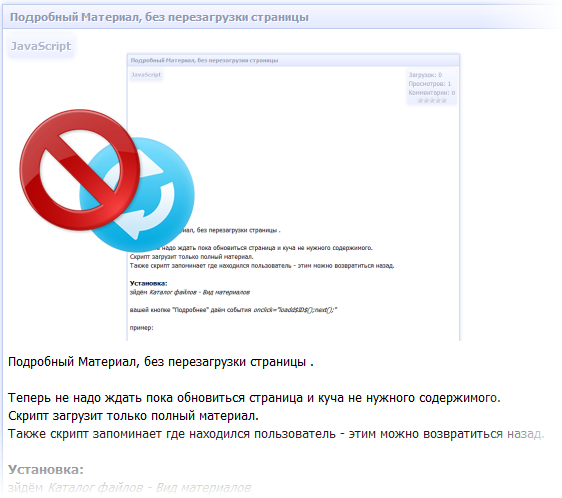Click "Комментарии: 0" in the preview stats

tap(432, 93)
